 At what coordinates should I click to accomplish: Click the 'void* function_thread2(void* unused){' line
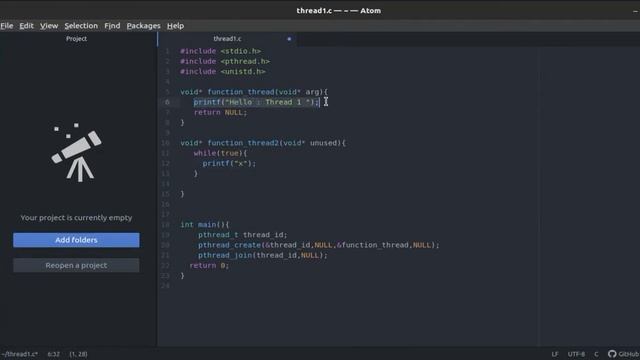click(x=263, y=143)
